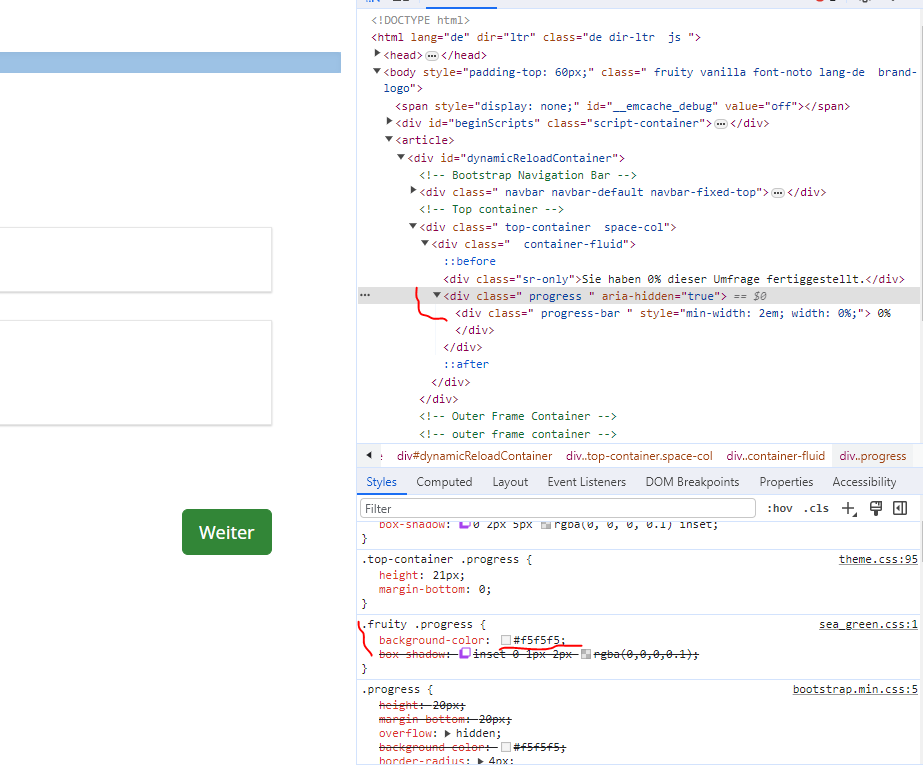Collapse the selected progress div node

(x=437, y=295)
